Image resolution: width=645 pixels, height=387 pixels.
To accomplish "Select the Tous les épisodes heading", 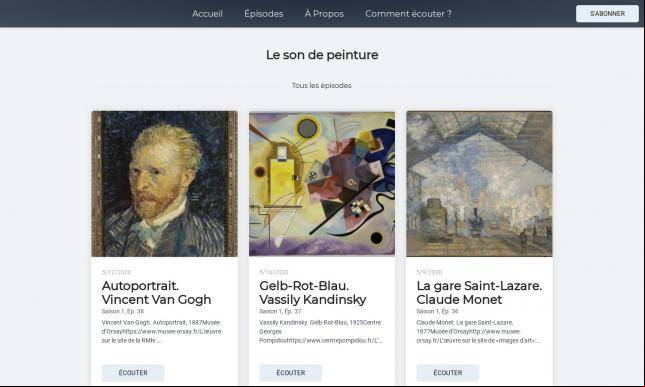I will coord(322,86).
